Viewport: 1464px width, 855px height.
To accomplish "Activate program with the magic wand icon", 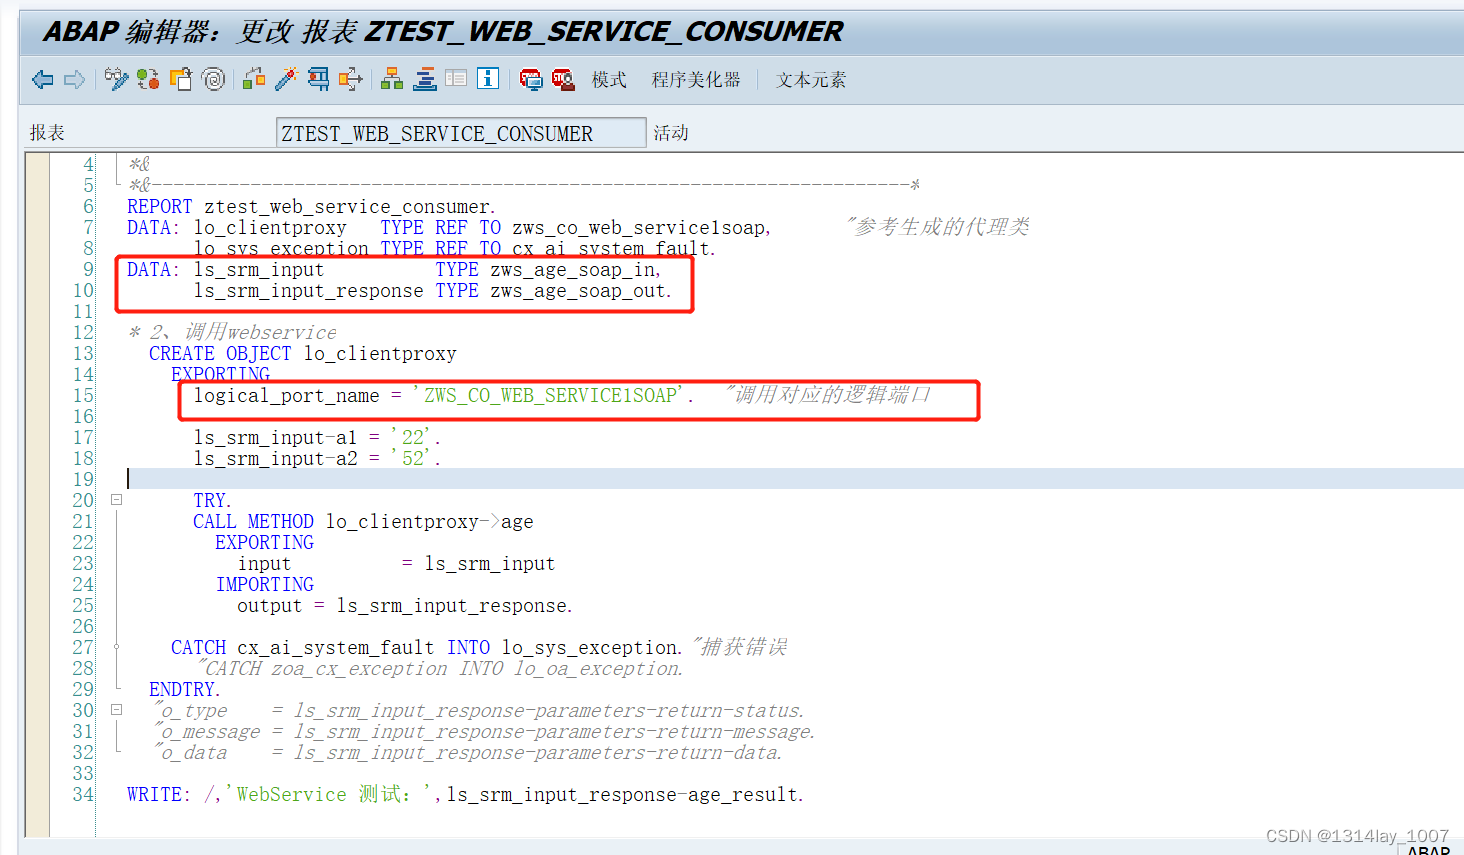I will (287, 79).
